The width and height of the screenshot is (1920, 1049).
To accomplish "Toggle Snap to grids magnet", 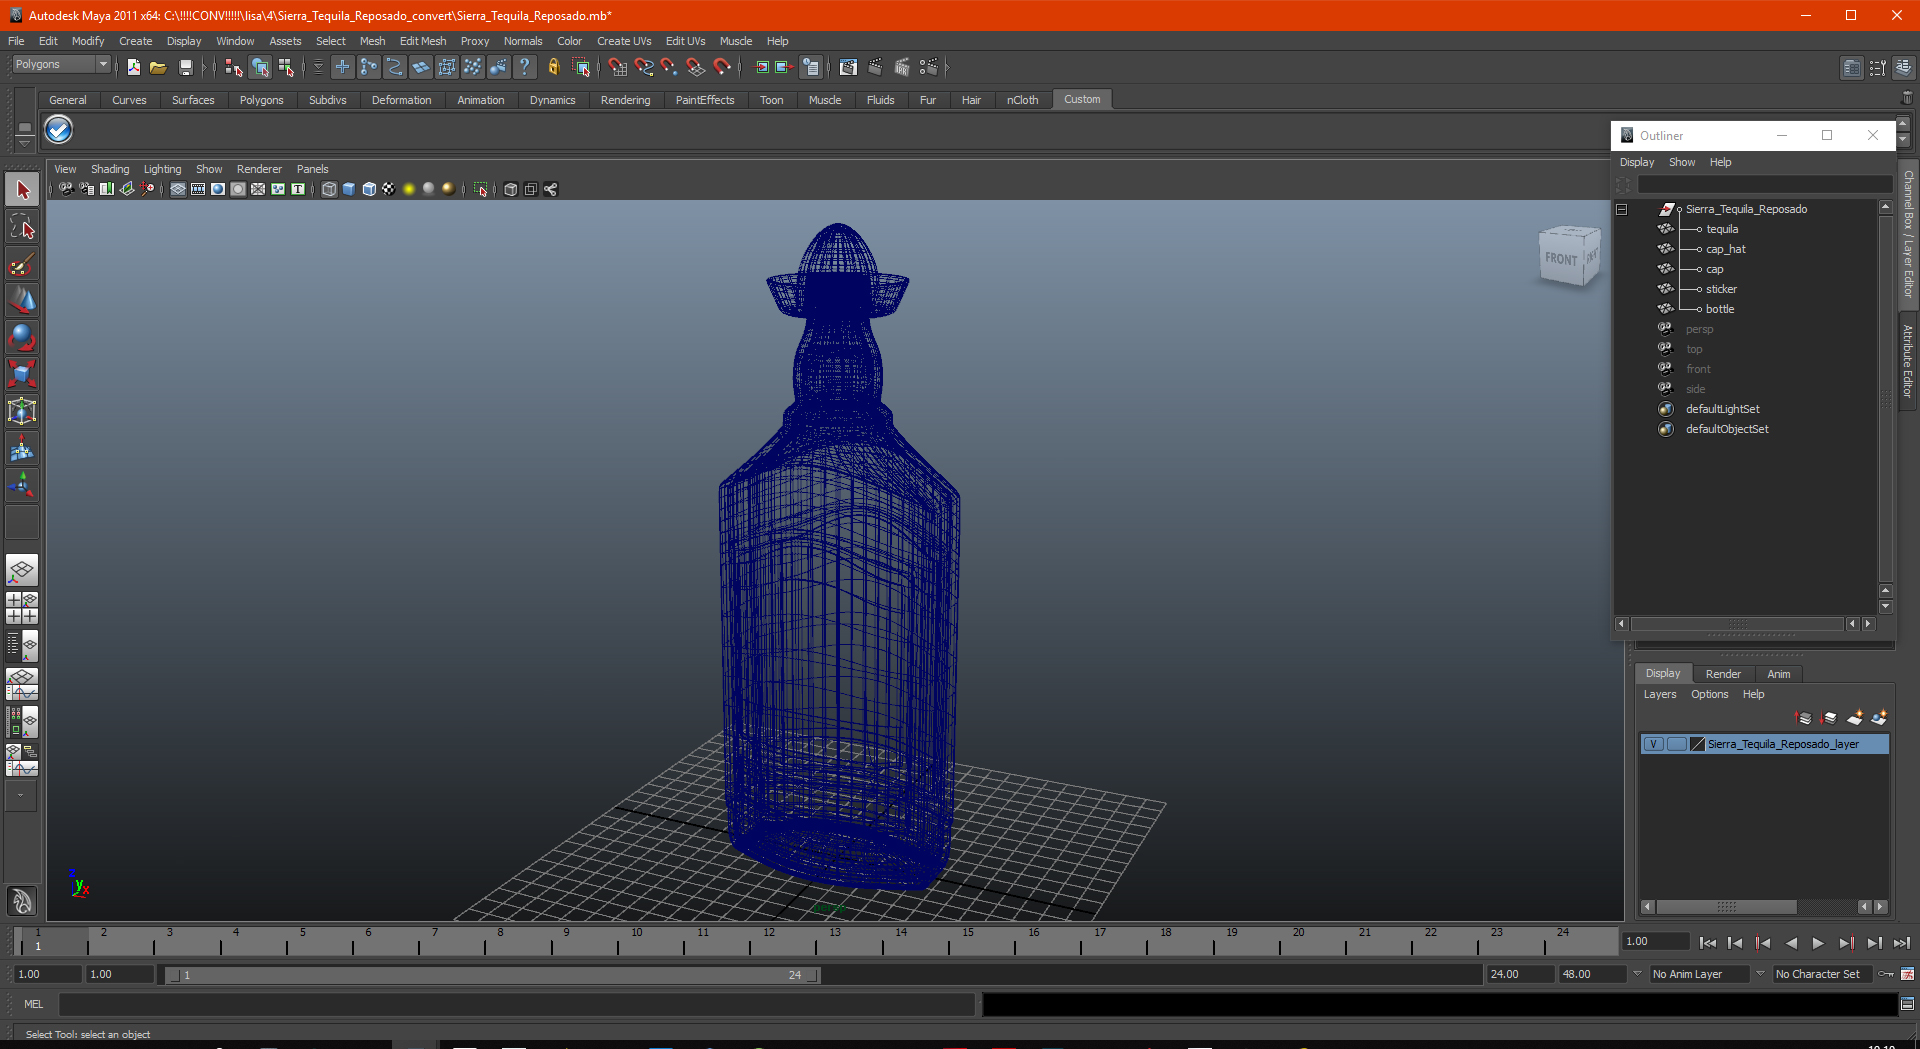I will pyautogui.click(x=617, y=67).
